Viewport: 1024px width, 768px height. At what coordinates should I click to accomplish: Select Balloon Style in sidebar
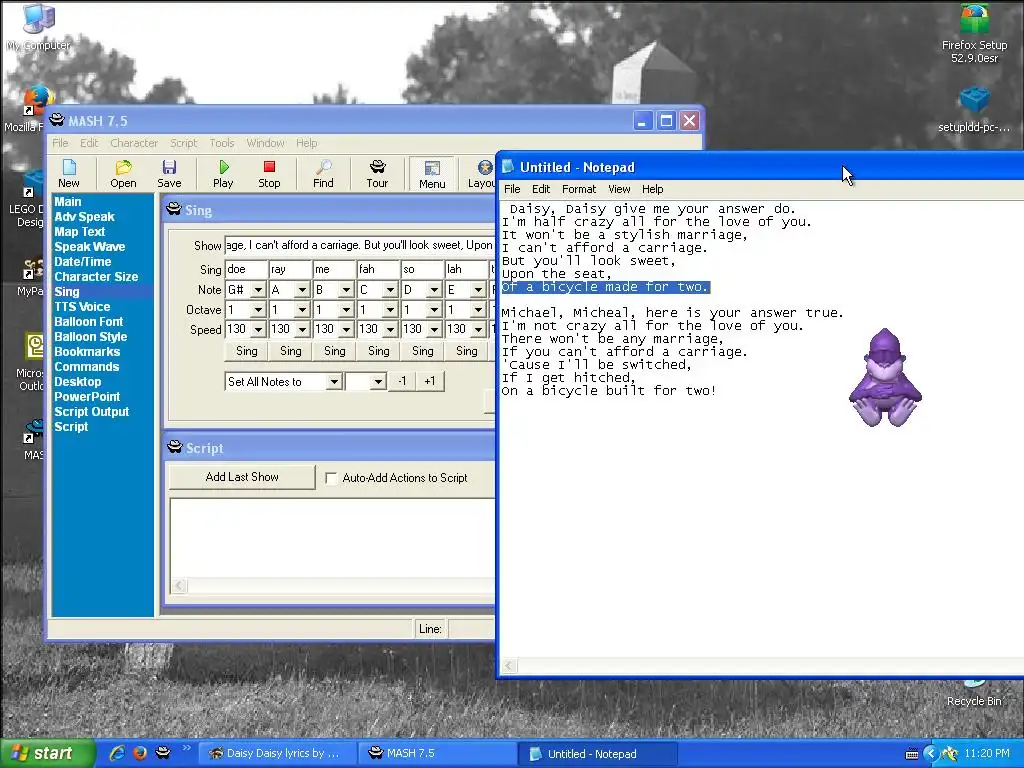click(90, 337)
